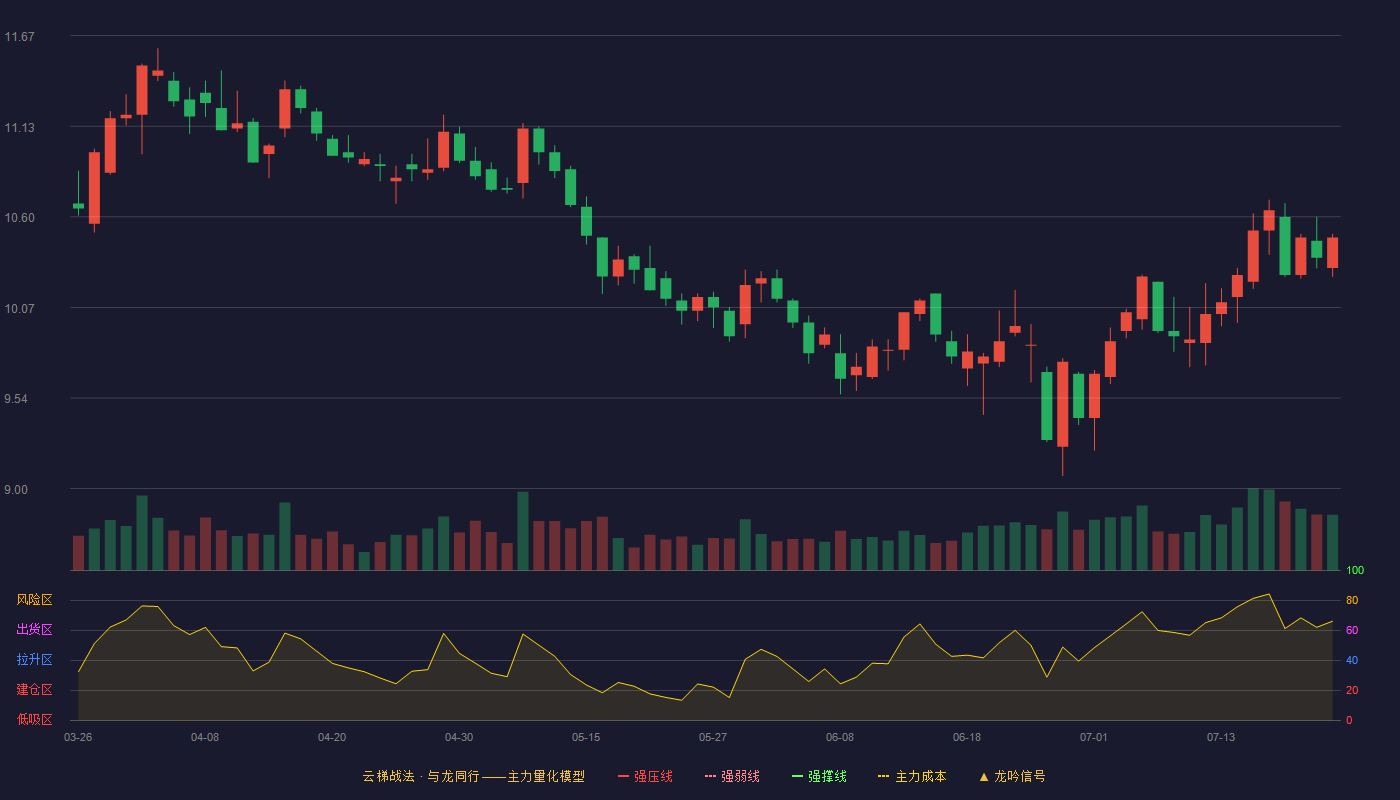Click the 低吸区 zone label

coord(34,719)
